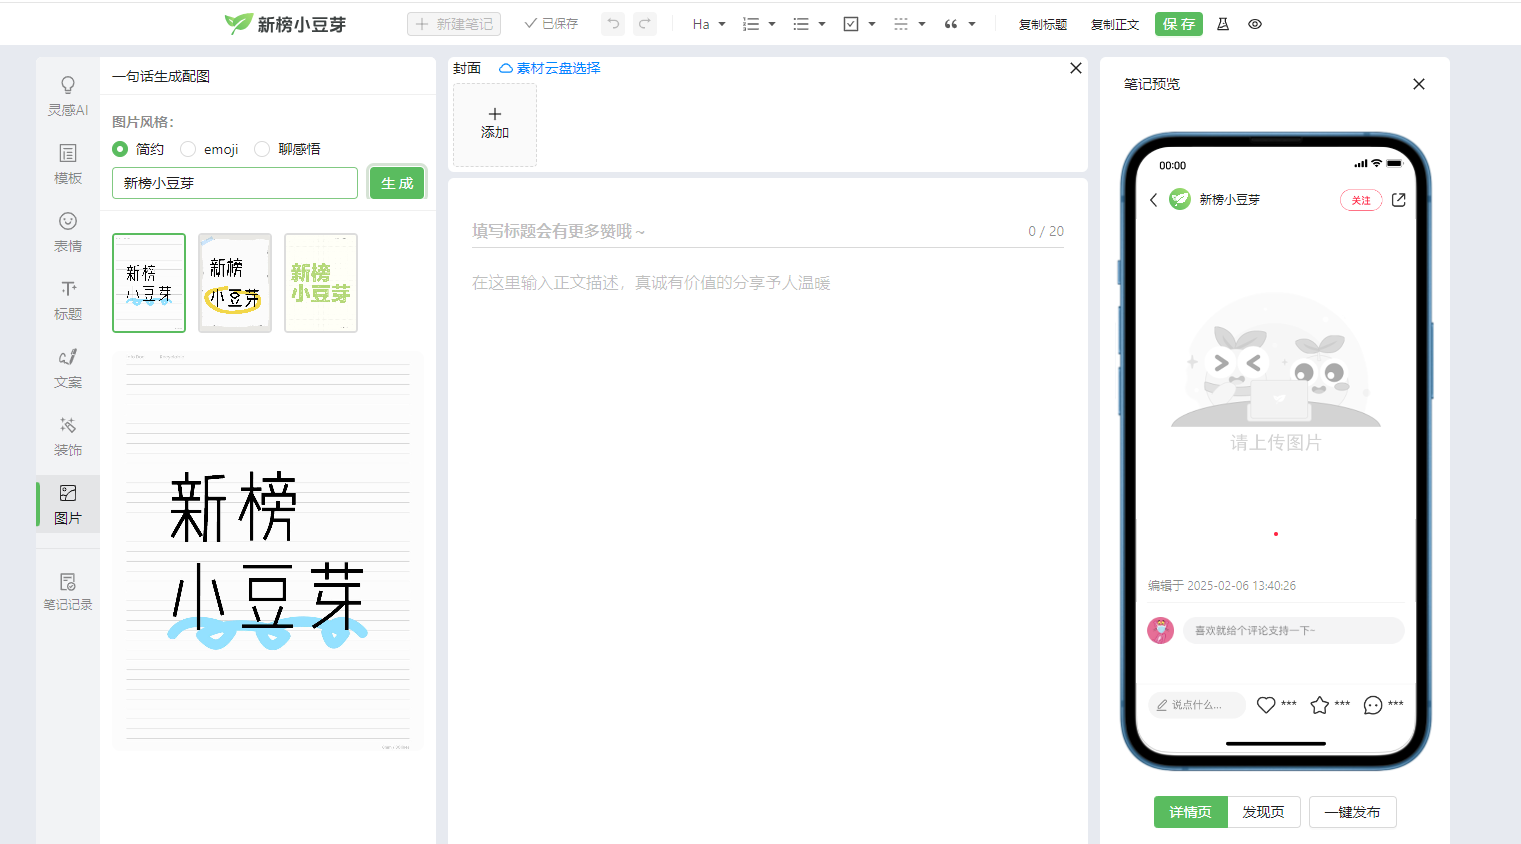The width and height of the screenshot is (1521, 844).
Task: Insert a dashed divider line
Action: click(x=901, y=24)
